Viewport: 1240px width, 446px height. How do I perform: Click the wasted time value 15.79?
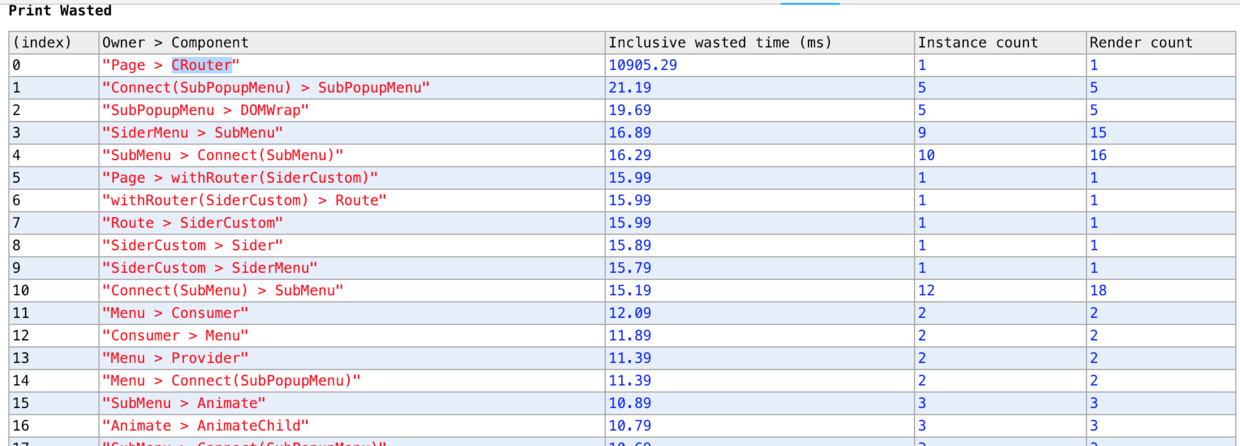coord(630,268)
